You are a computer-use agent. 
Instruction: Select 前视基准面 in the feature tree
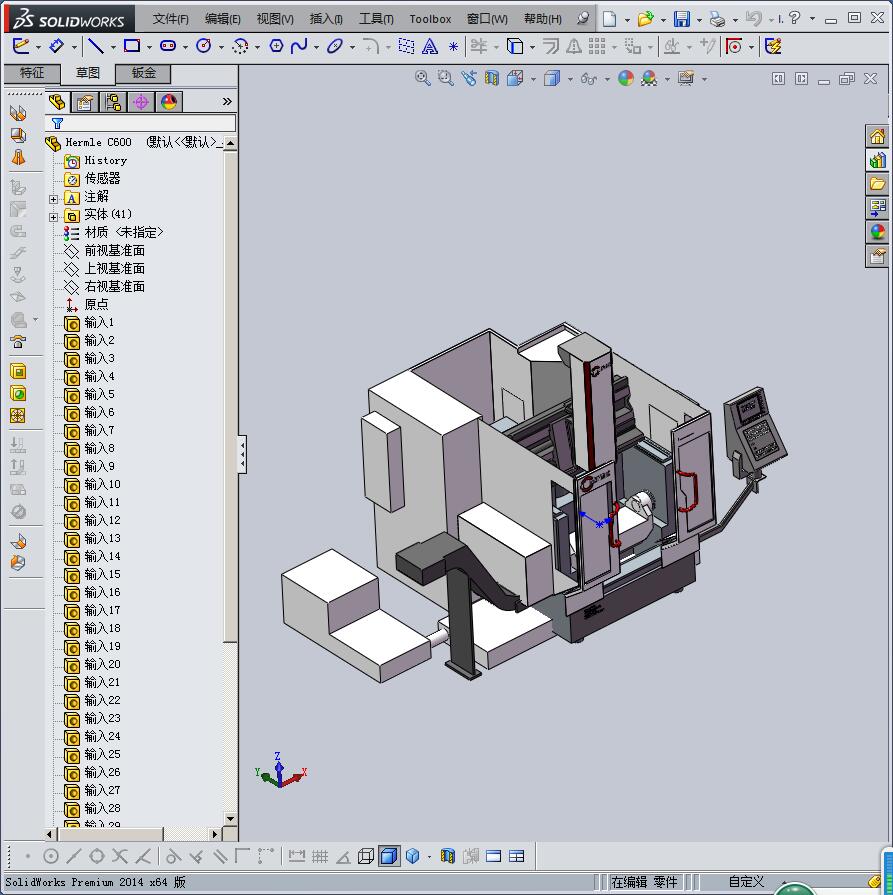point(114,250)
